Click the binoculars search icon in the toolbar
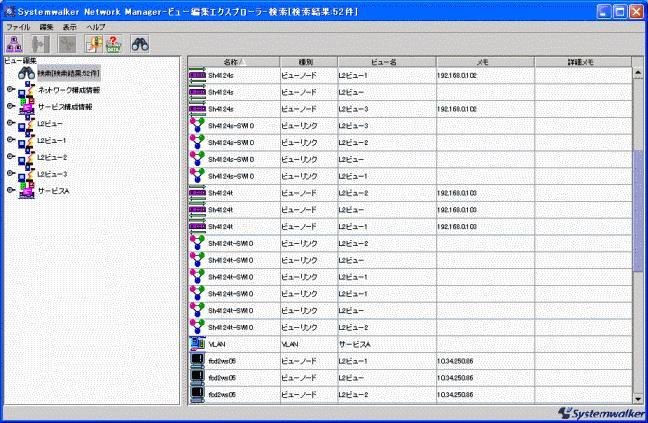Screen dimensions: 648x423 [x=140, y=45]
